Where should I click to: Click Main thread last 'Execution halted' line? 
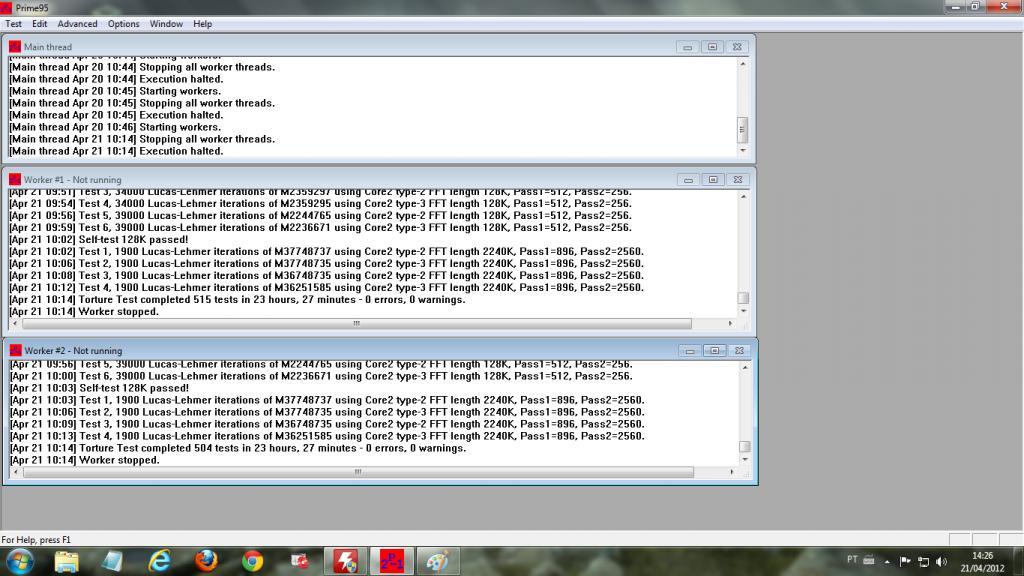point(116,151)
